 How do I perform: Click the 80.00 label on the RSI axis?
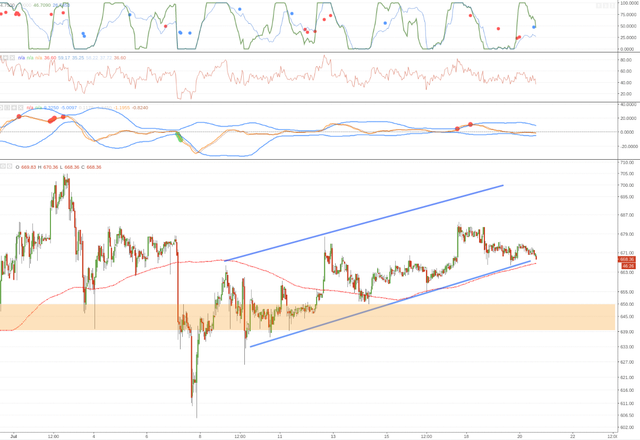626,60
